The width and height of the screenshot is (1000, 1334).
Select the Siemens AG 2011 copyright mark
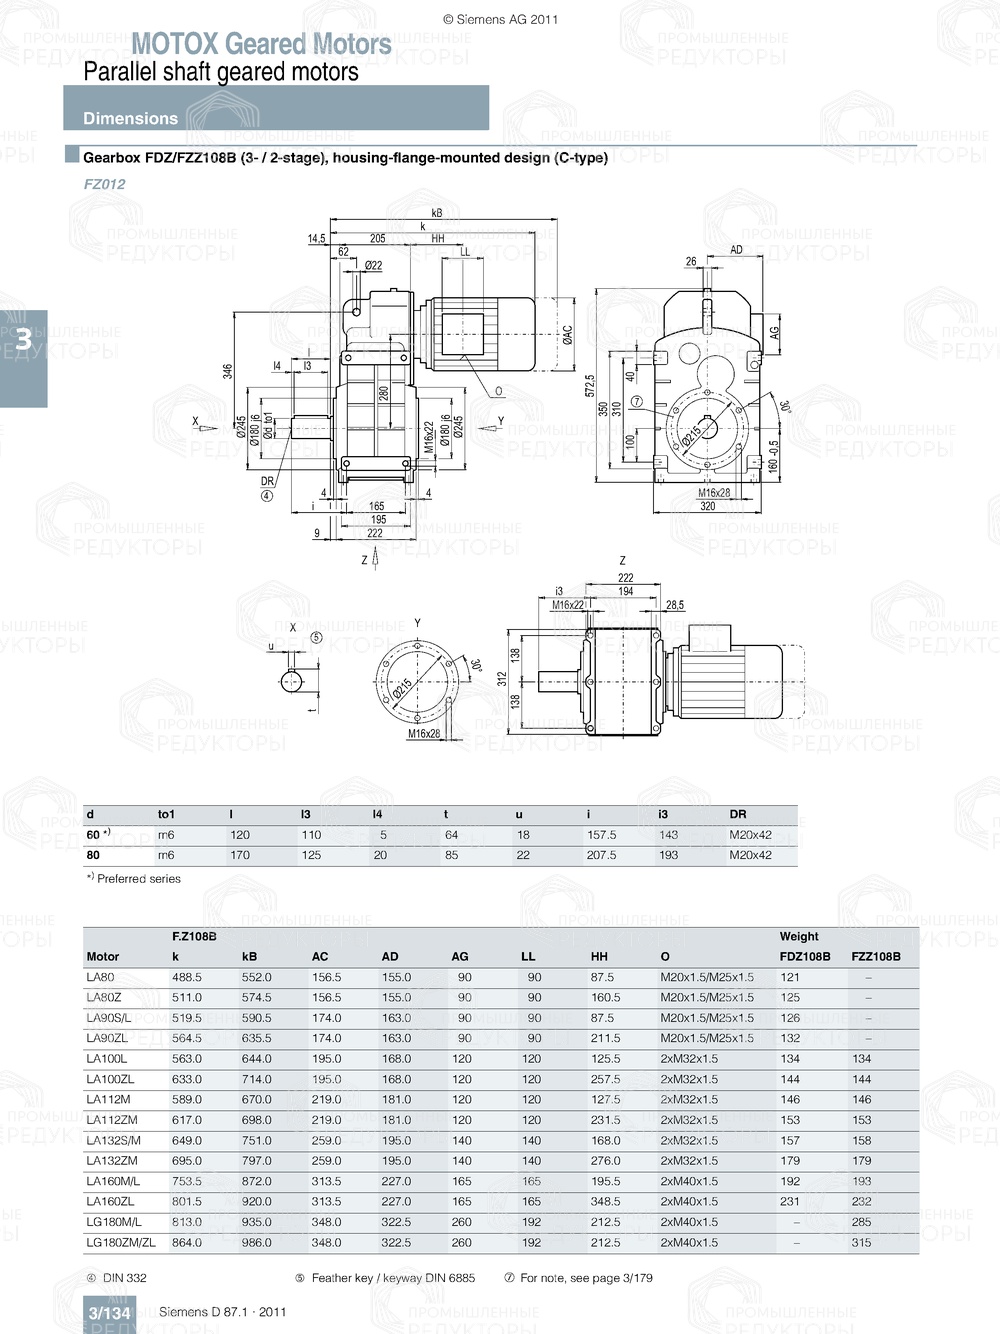pos(499,18)
